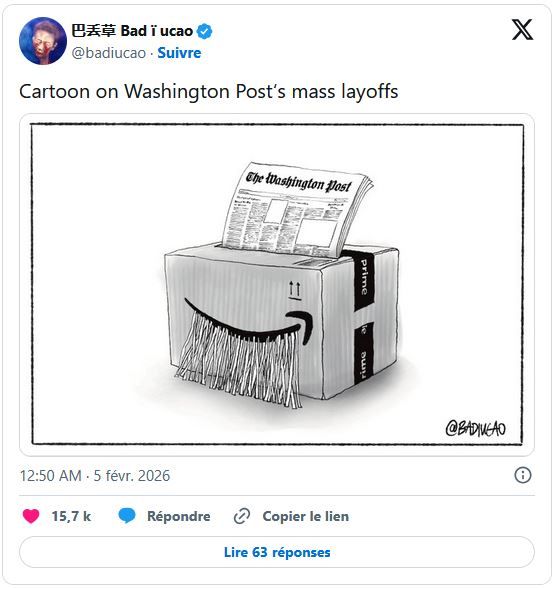Choose Copier le lien text
This screenshot has width=556, height=589.
[306, 516]
